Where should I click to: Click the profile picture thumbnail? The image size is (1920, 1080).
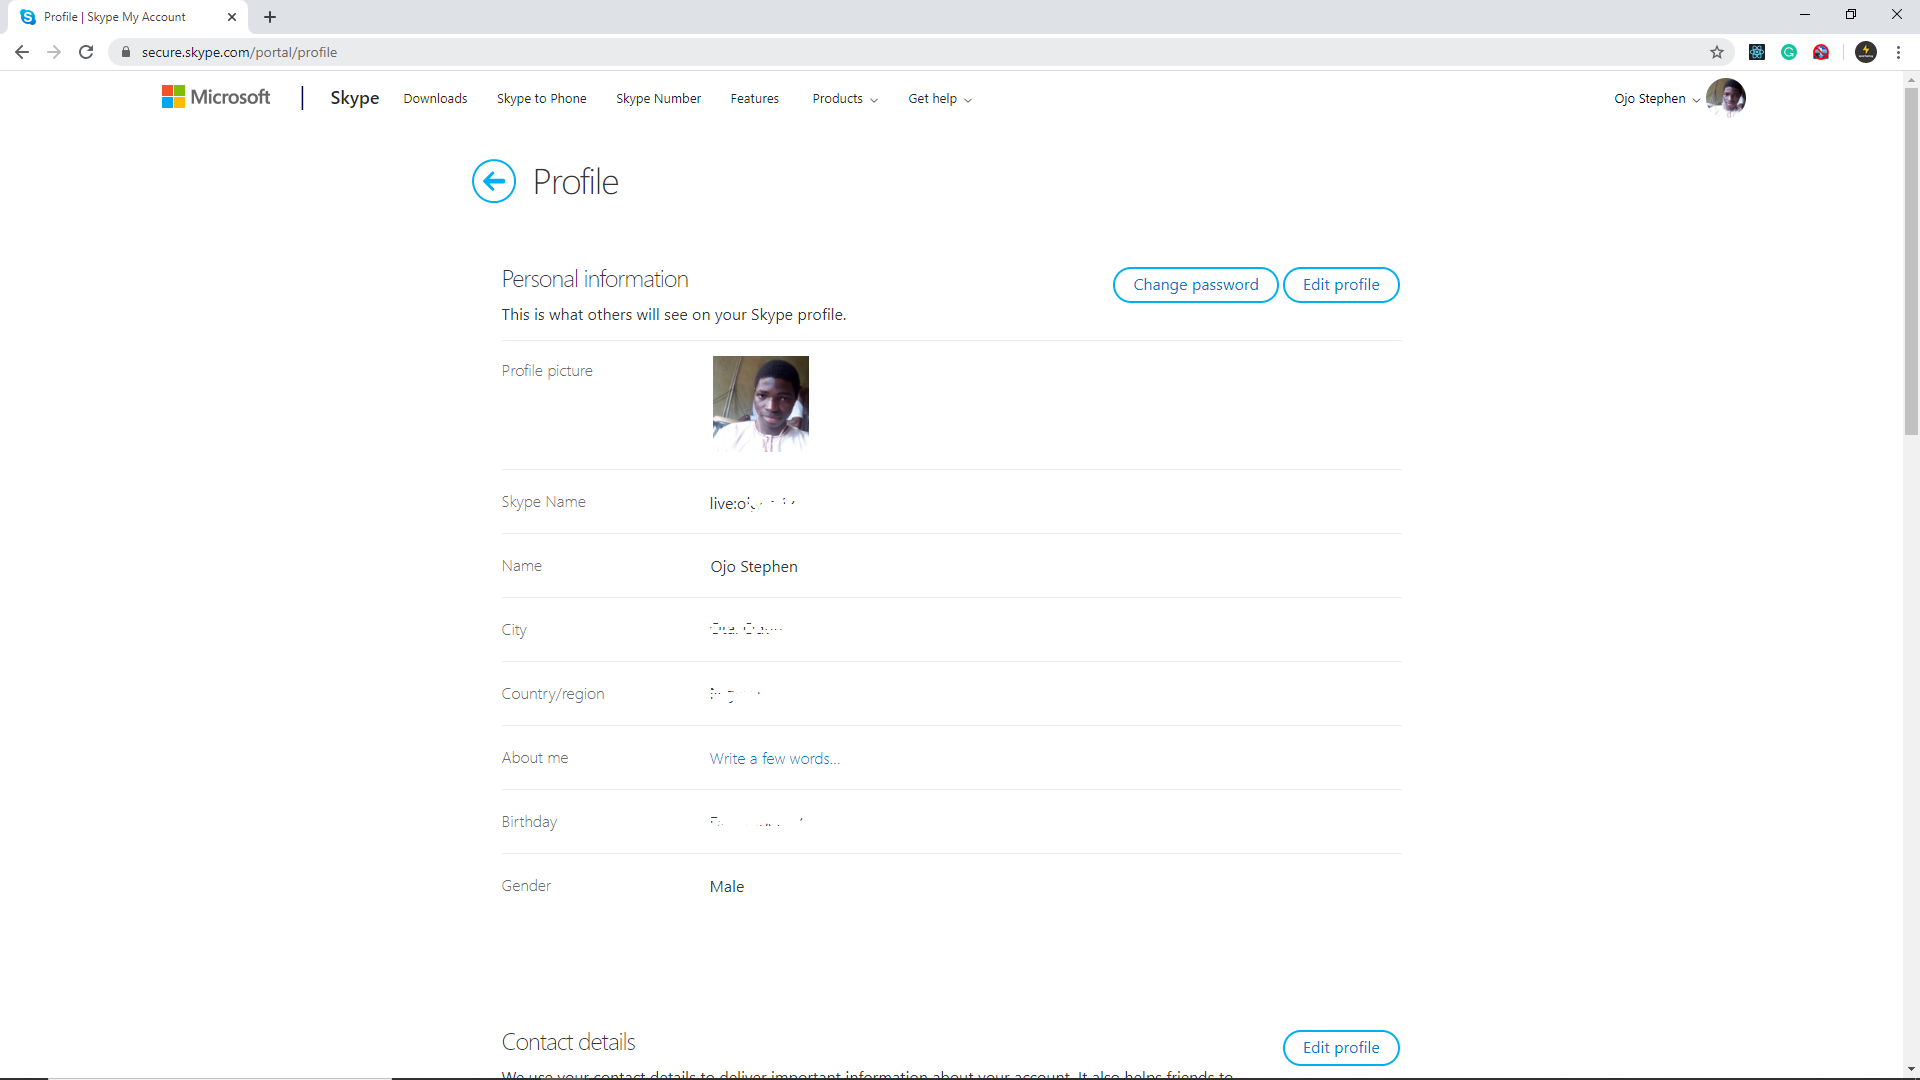tap(761, 404)
